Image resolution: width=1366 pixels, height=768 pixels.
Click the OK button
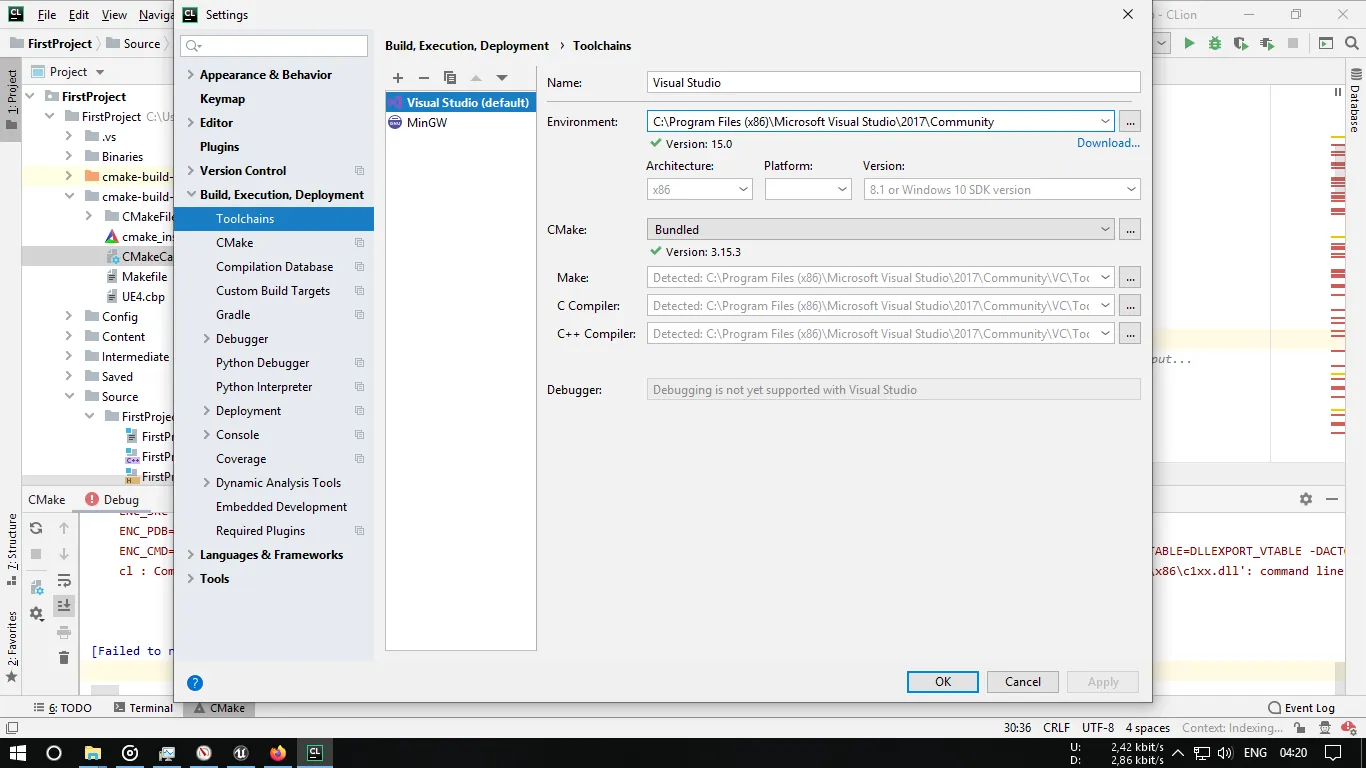(x=943, y=682)
